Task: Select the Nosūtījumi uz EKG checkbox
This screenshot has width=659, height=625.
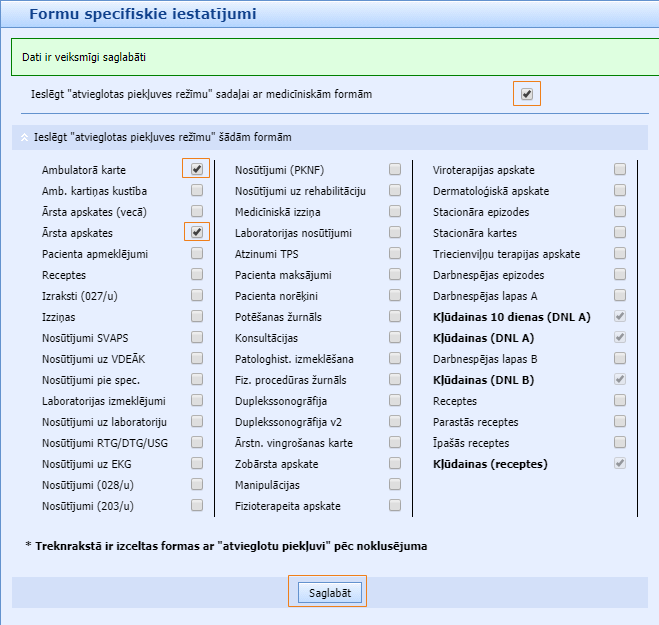Action: point(197,463)
